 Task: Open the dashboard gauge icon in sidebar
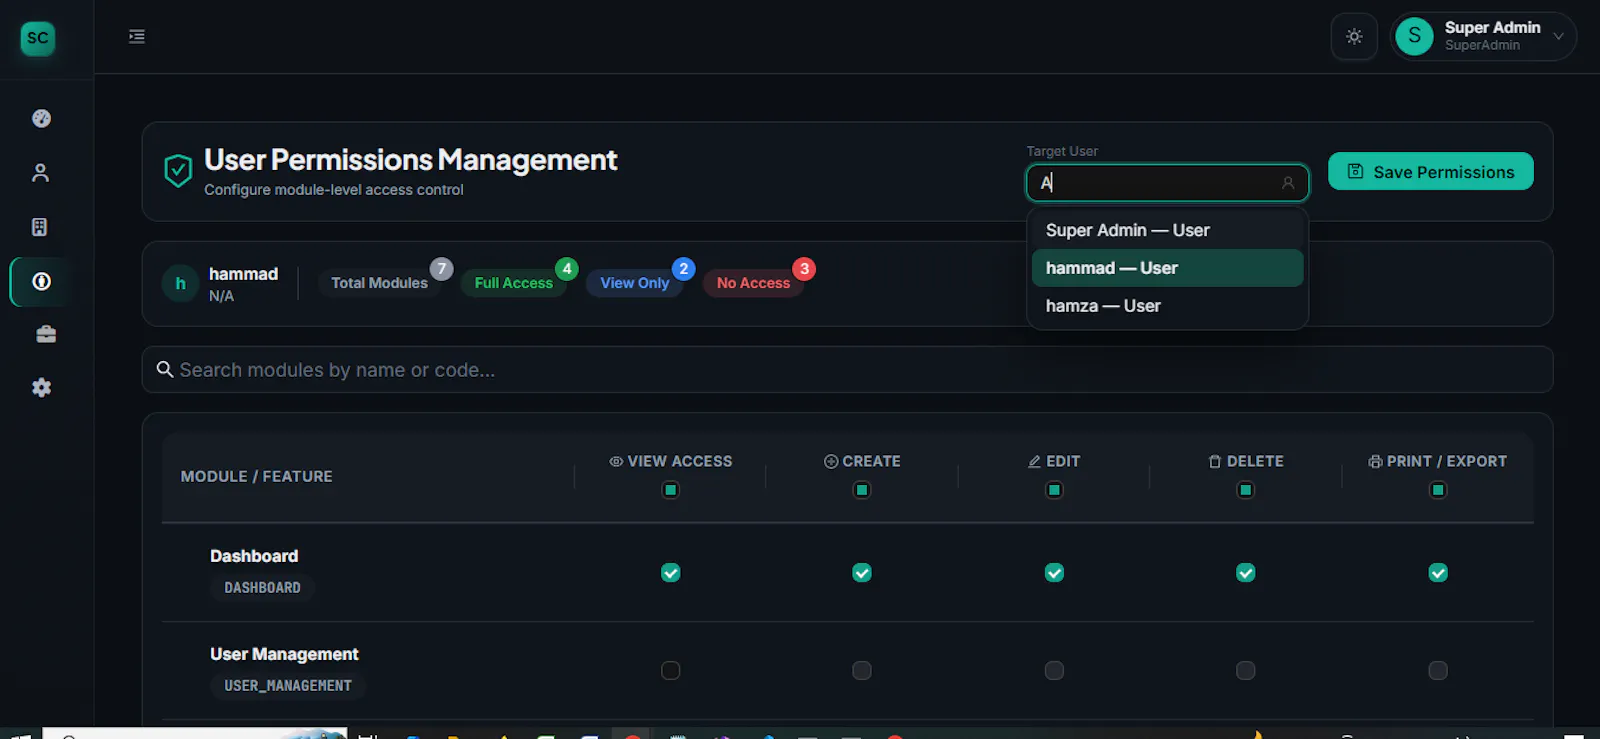click(41, 118)
